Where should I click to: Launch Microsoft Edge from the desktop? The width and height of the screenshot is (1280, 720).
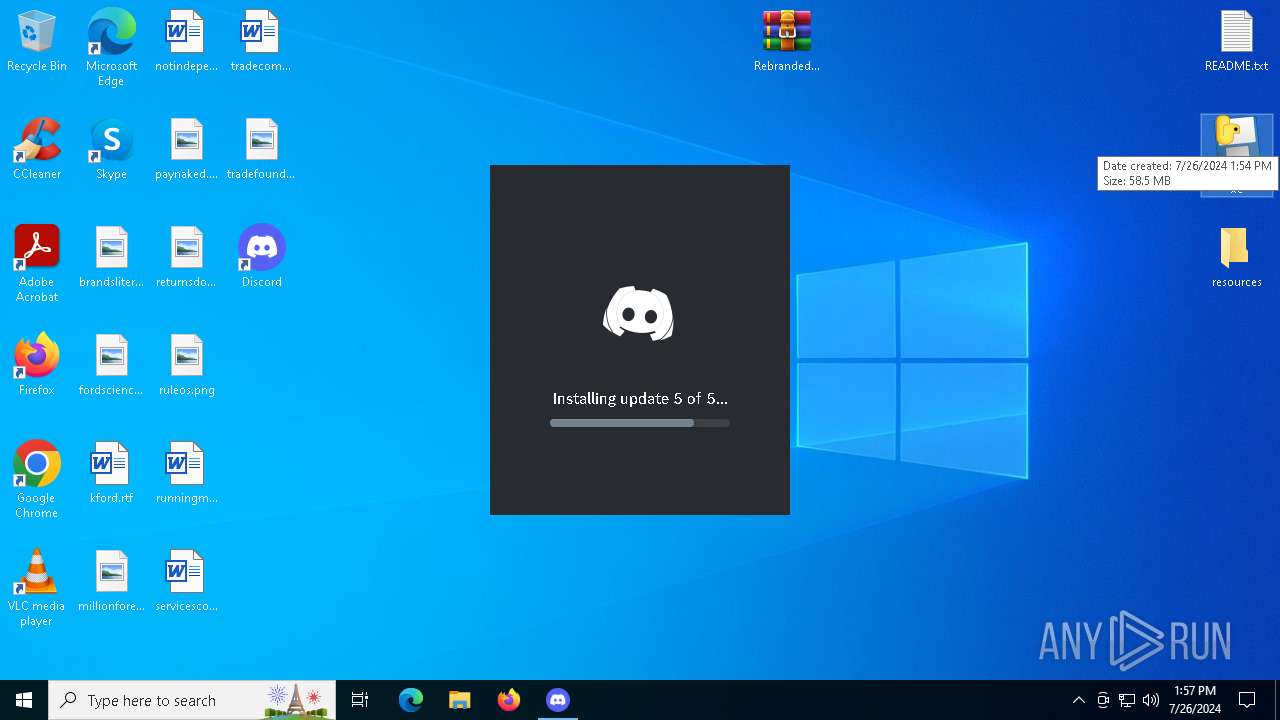111,48
